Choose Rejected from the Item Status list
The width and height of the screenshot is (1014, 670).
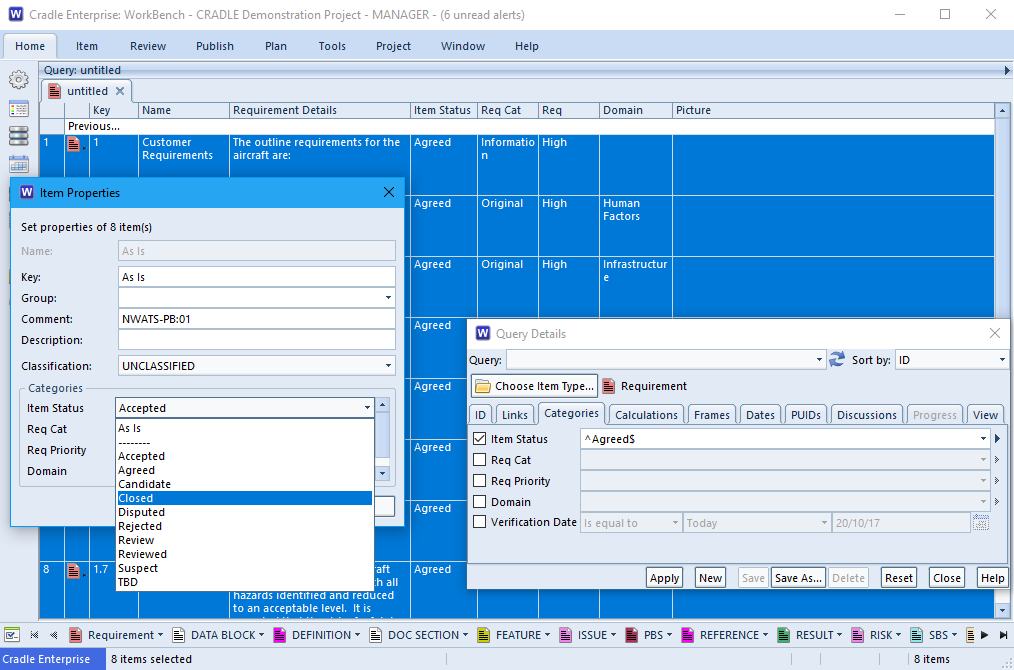(244, 526)
